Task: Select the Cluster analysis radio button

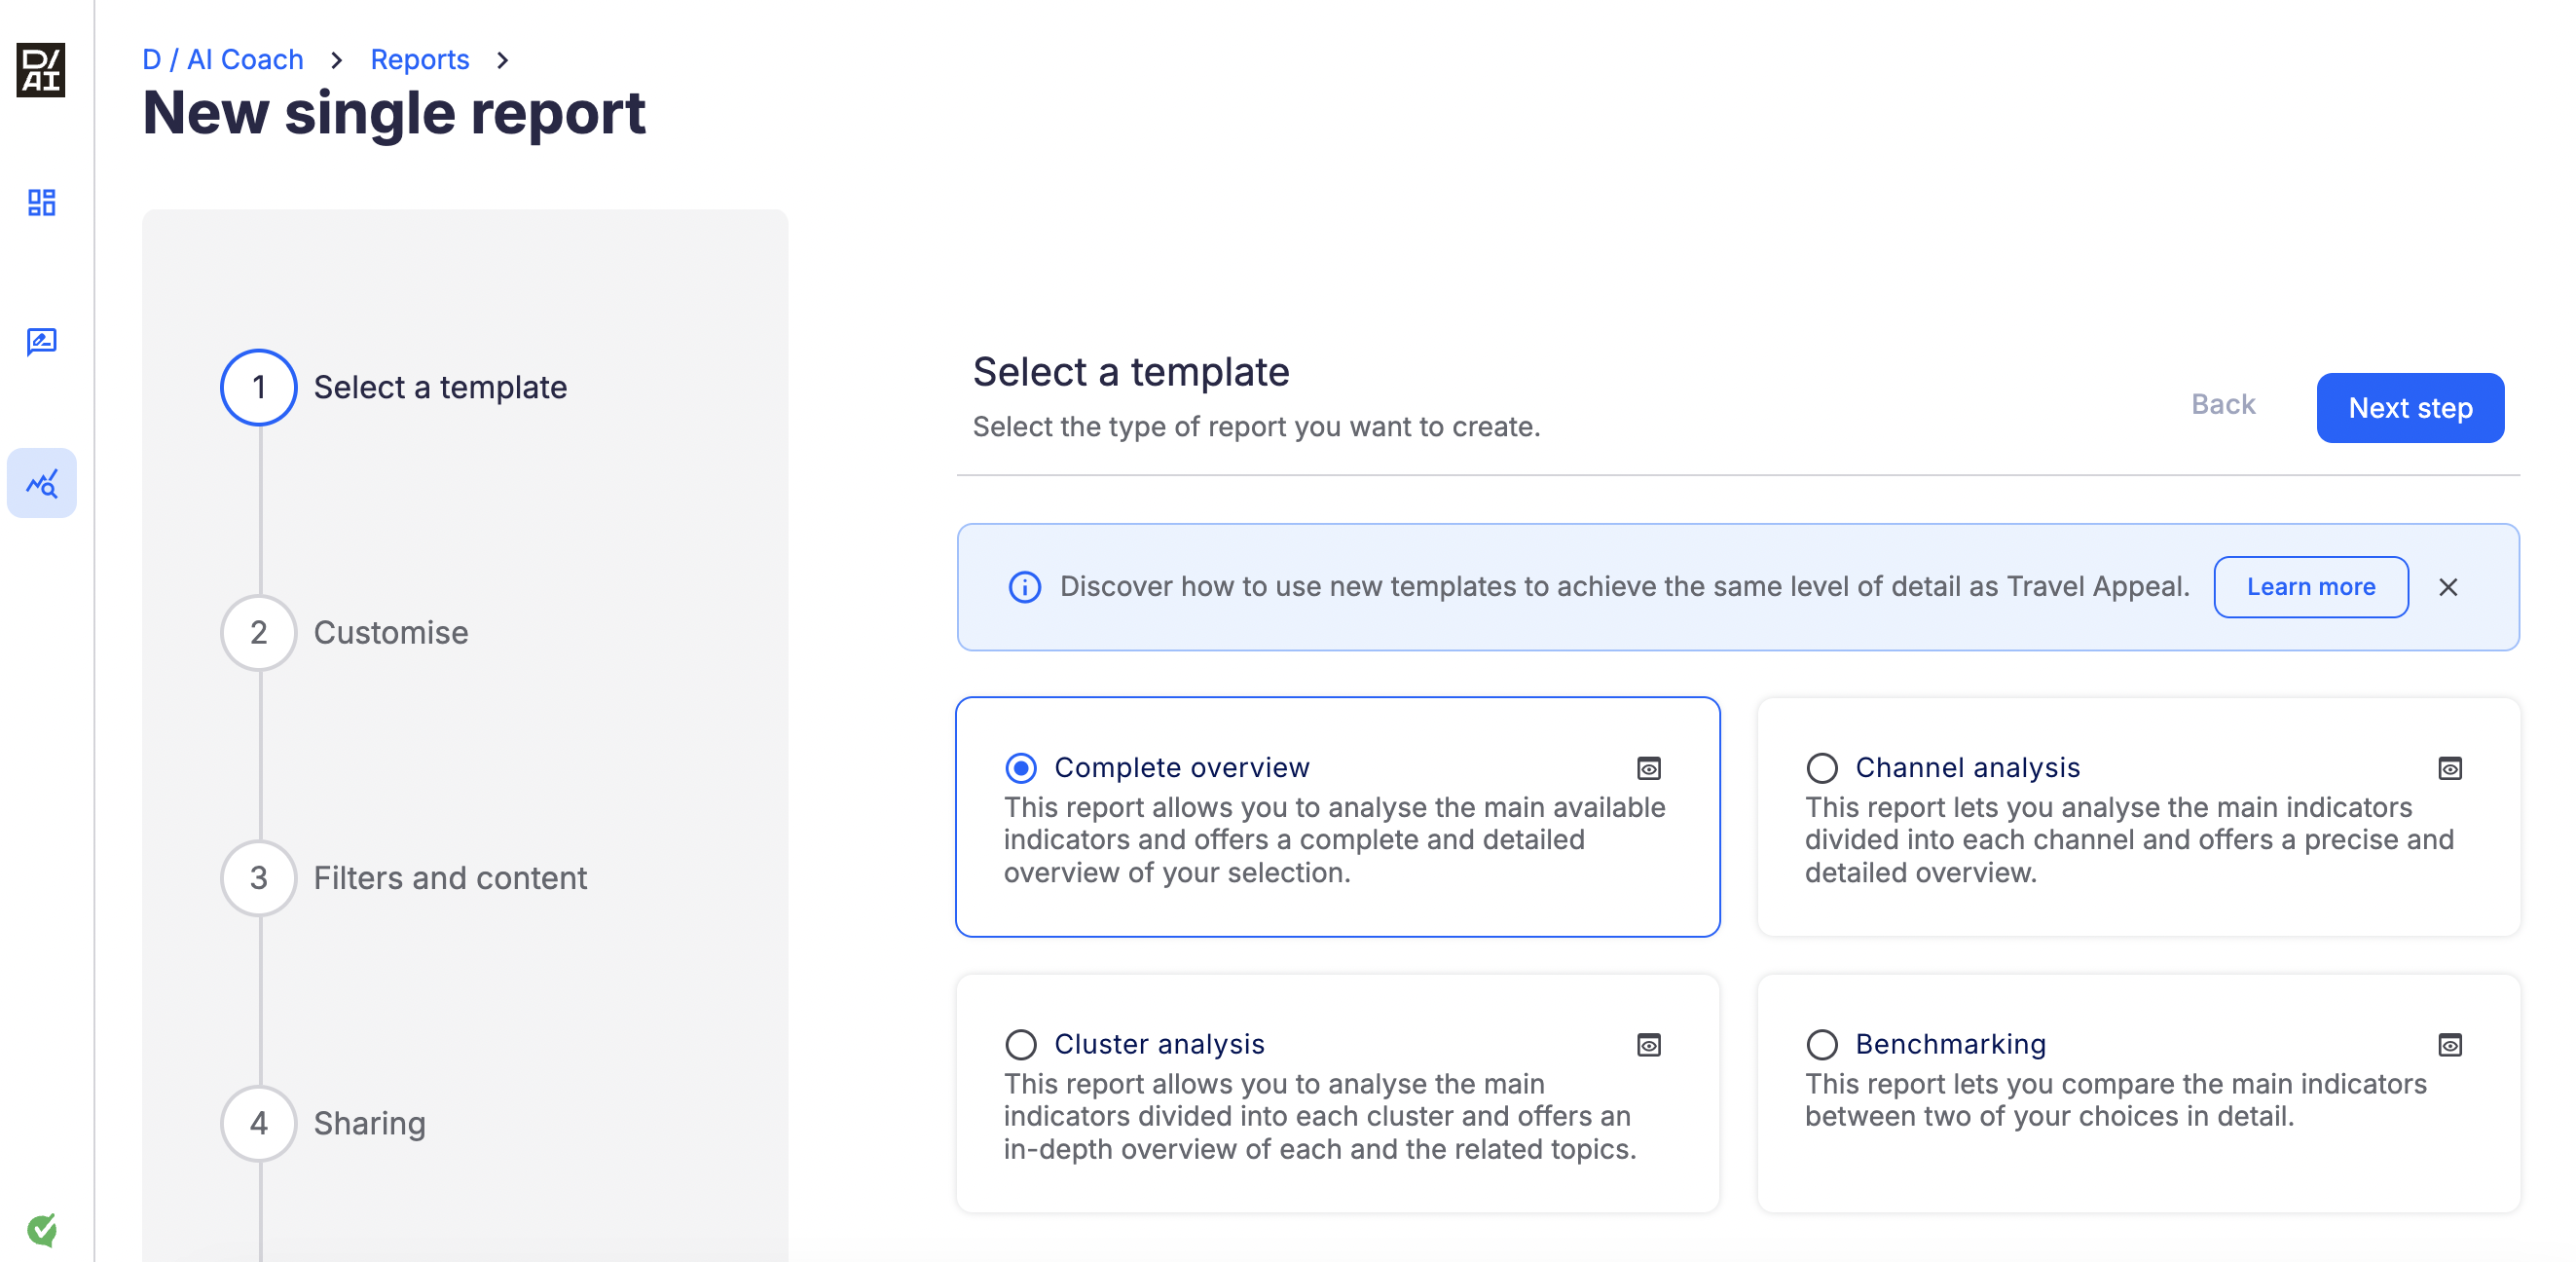Action: tap(1021, 1045)
